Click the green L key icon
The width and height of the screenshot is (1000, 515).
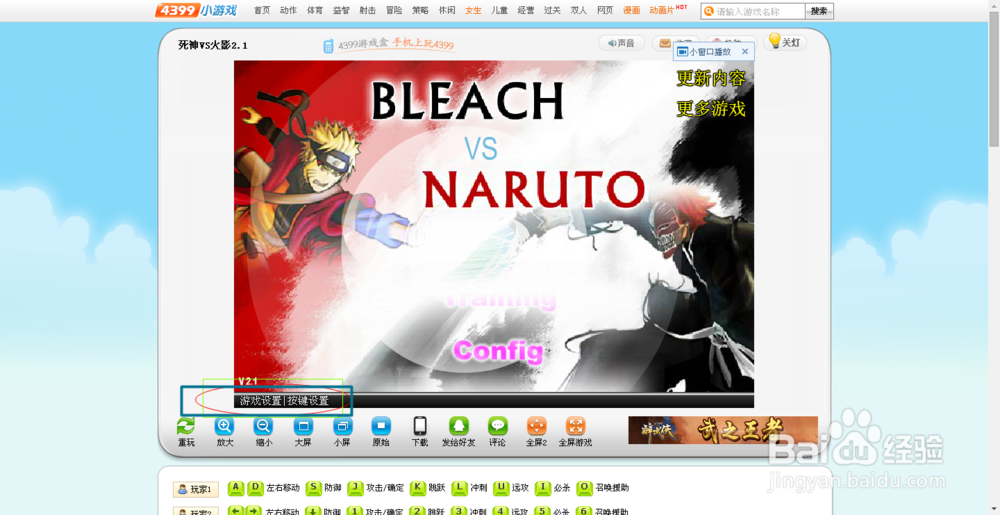459,488
